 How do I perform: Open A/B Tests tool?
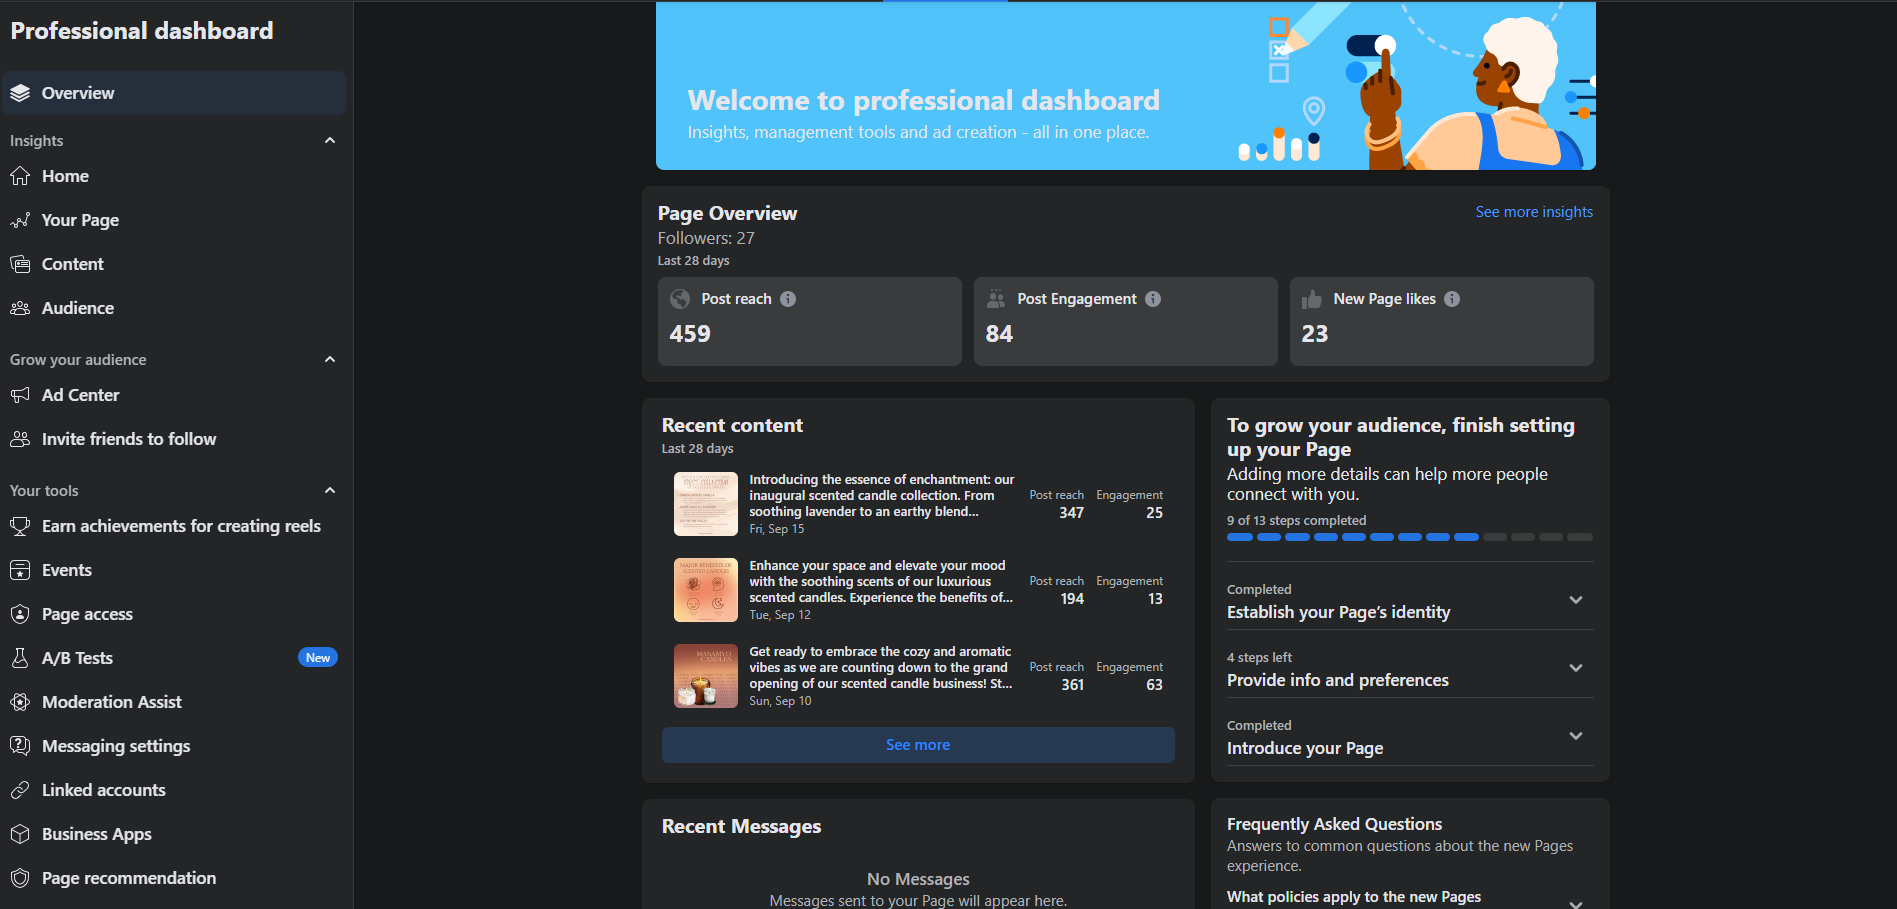(x=174, y=658)
